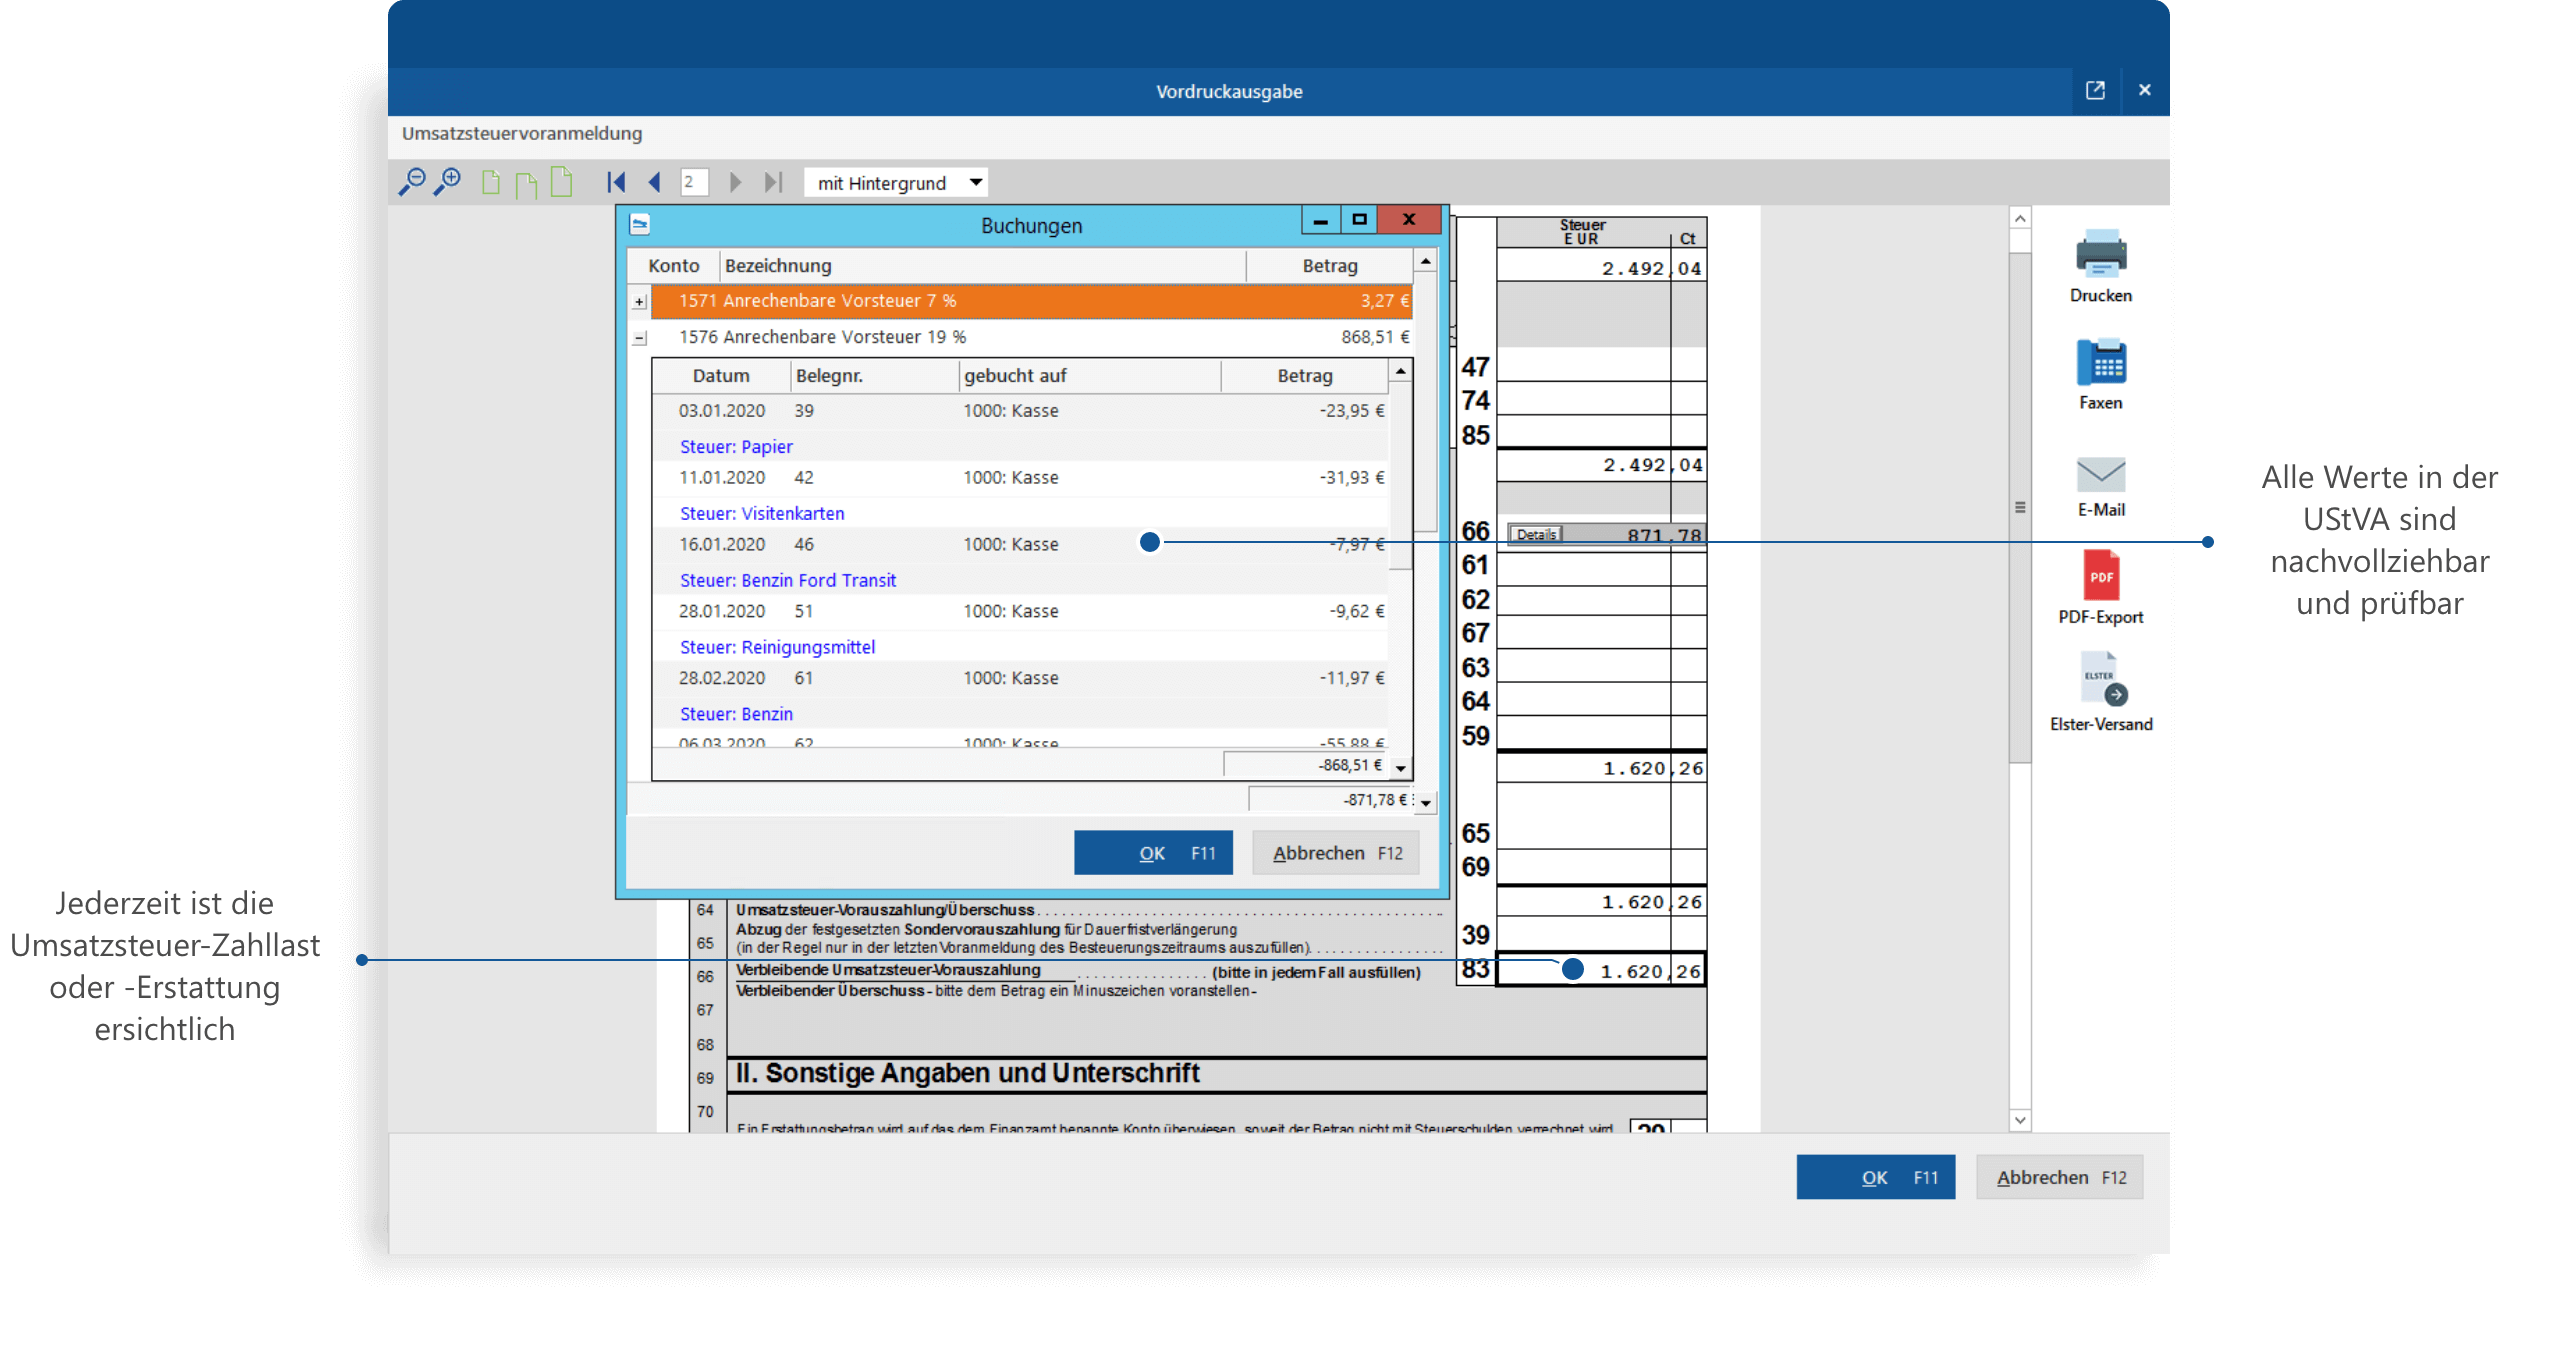Screen dimensions: 2560x1366
Task: Jump to last page arrow
Action: [x=773, y=182]
